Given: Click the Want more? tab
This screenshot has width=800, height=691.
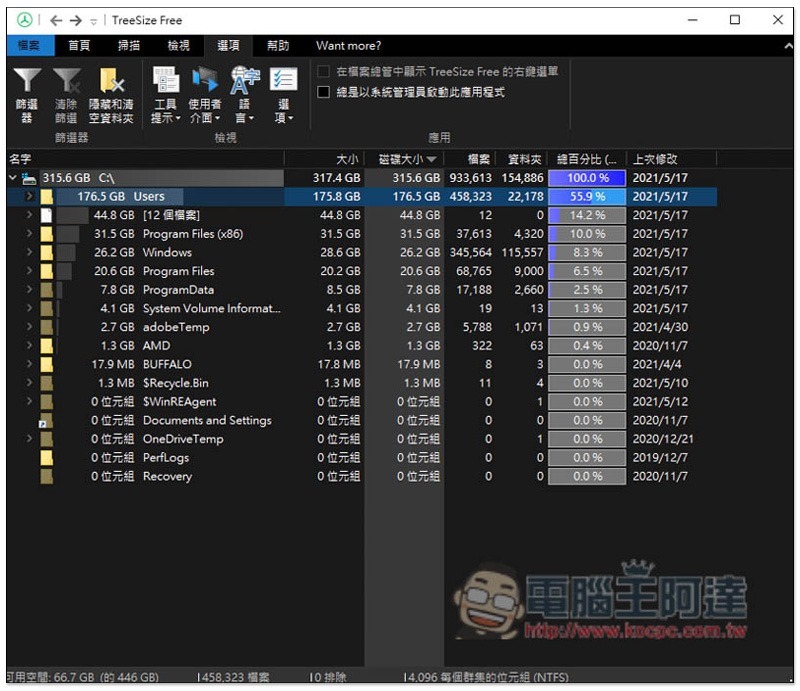Looking at the screenshot, I should pyautogui.click(x=348, y=46).
